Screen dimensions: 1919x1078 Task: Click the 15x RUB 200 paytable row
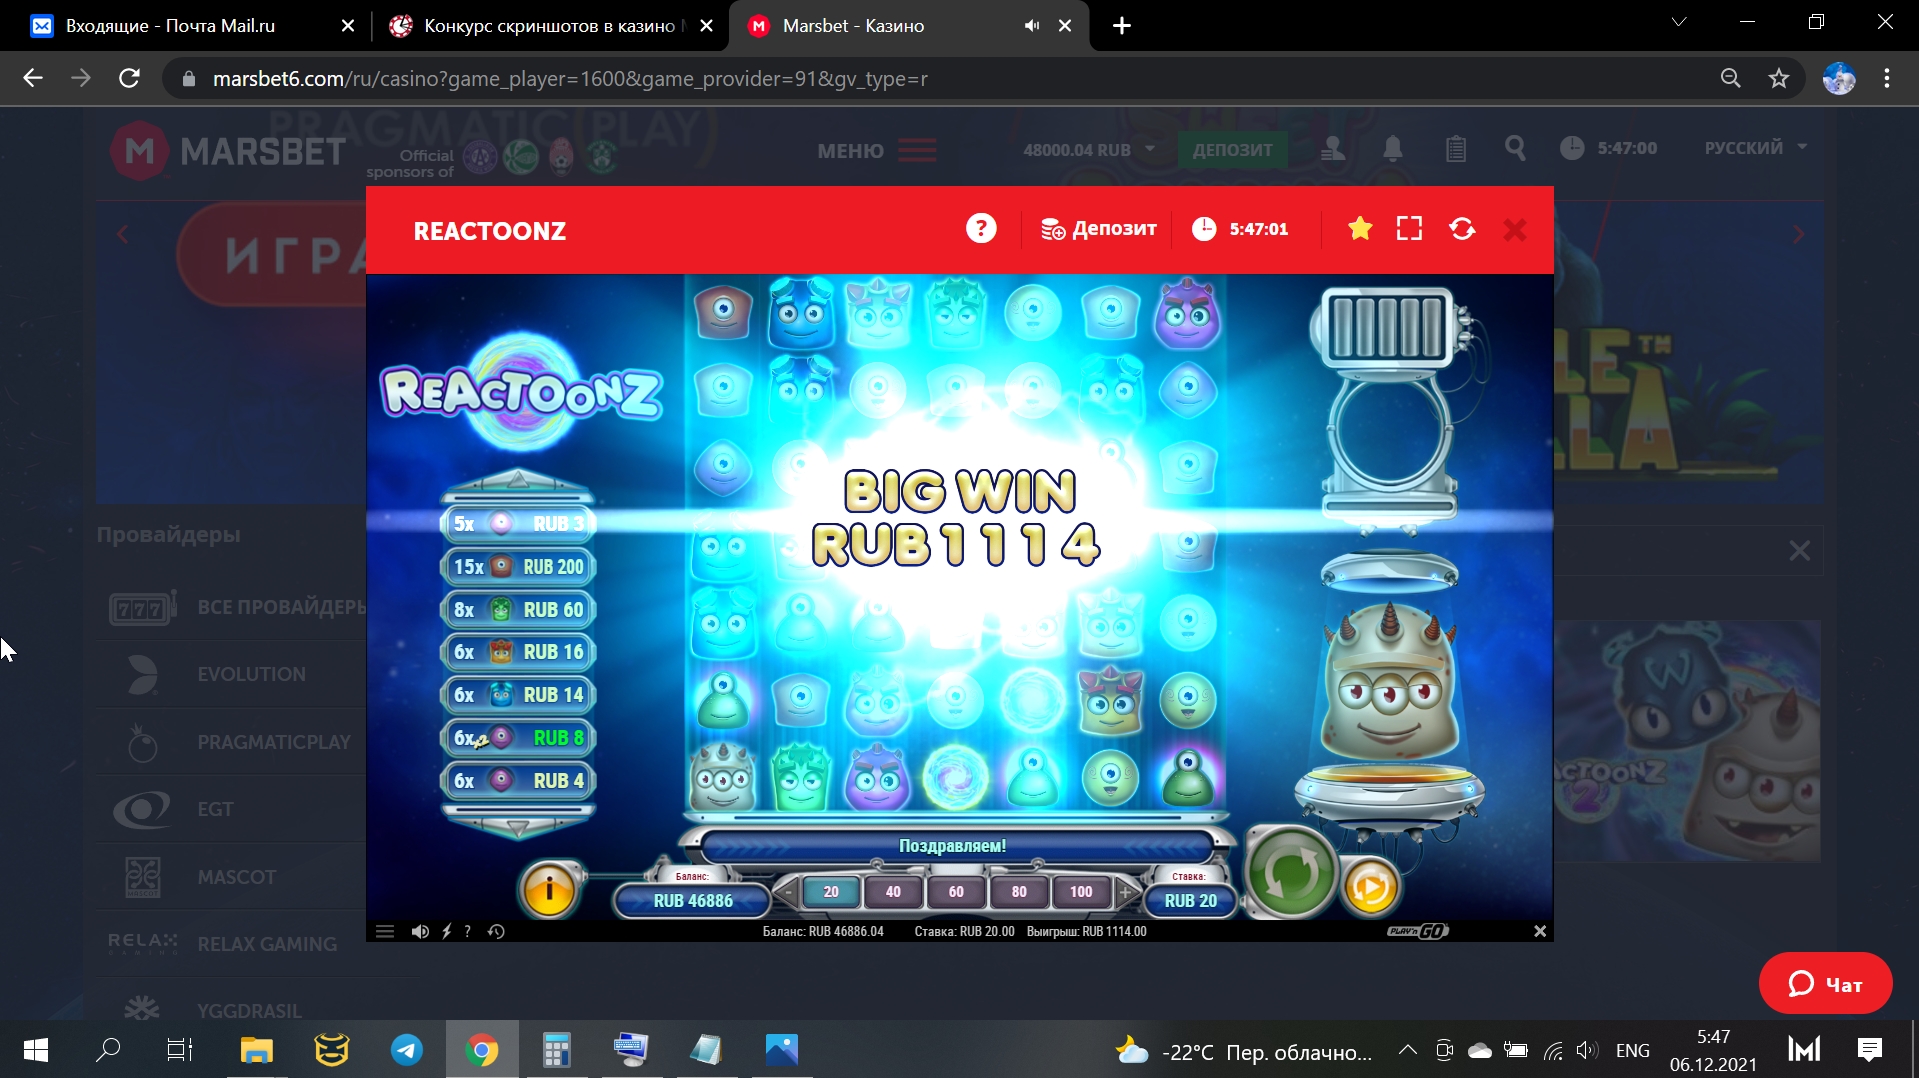tap(518, 567)
